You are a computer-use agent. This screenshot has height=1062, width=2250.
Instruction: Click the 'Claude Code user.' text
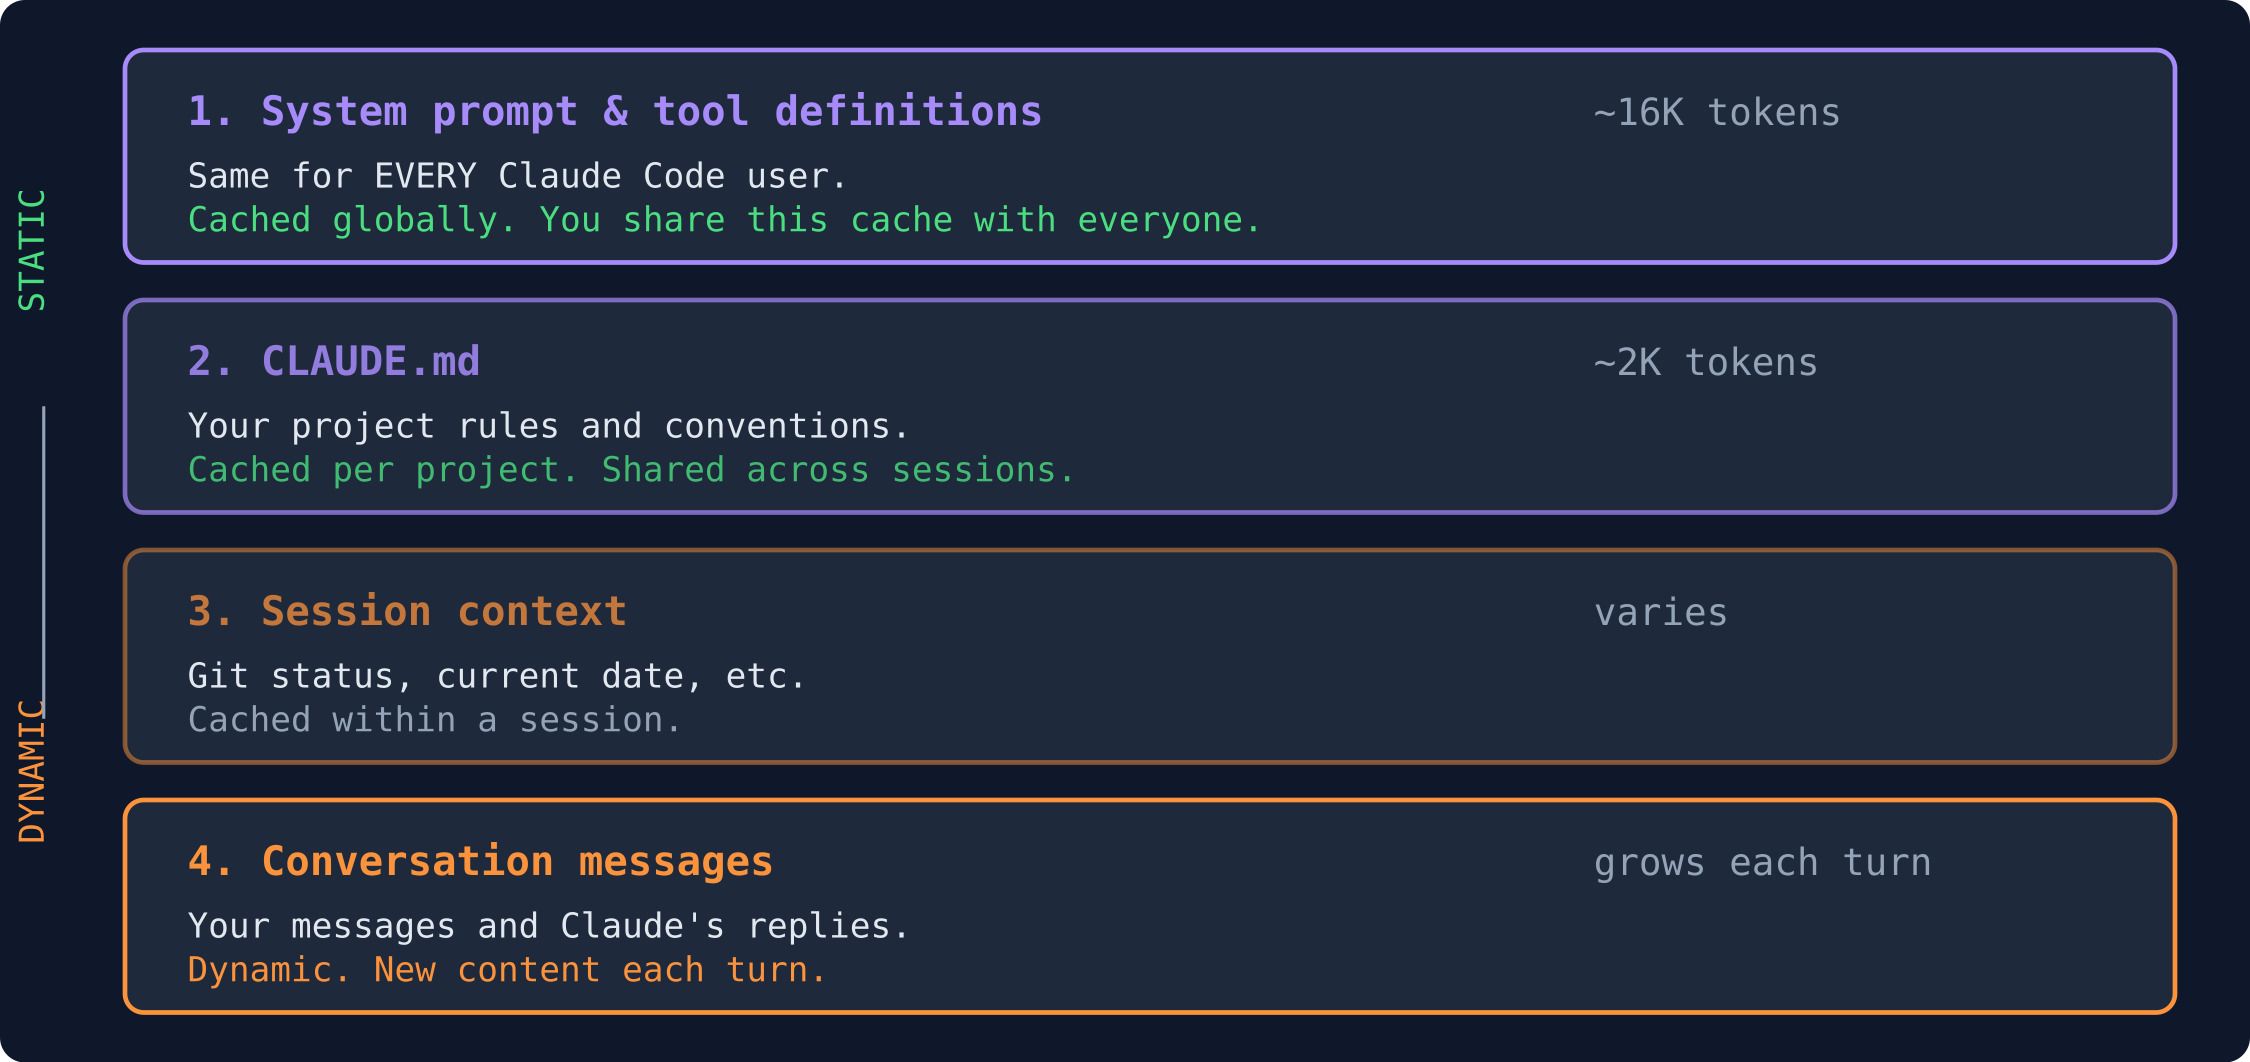[672, 177]
